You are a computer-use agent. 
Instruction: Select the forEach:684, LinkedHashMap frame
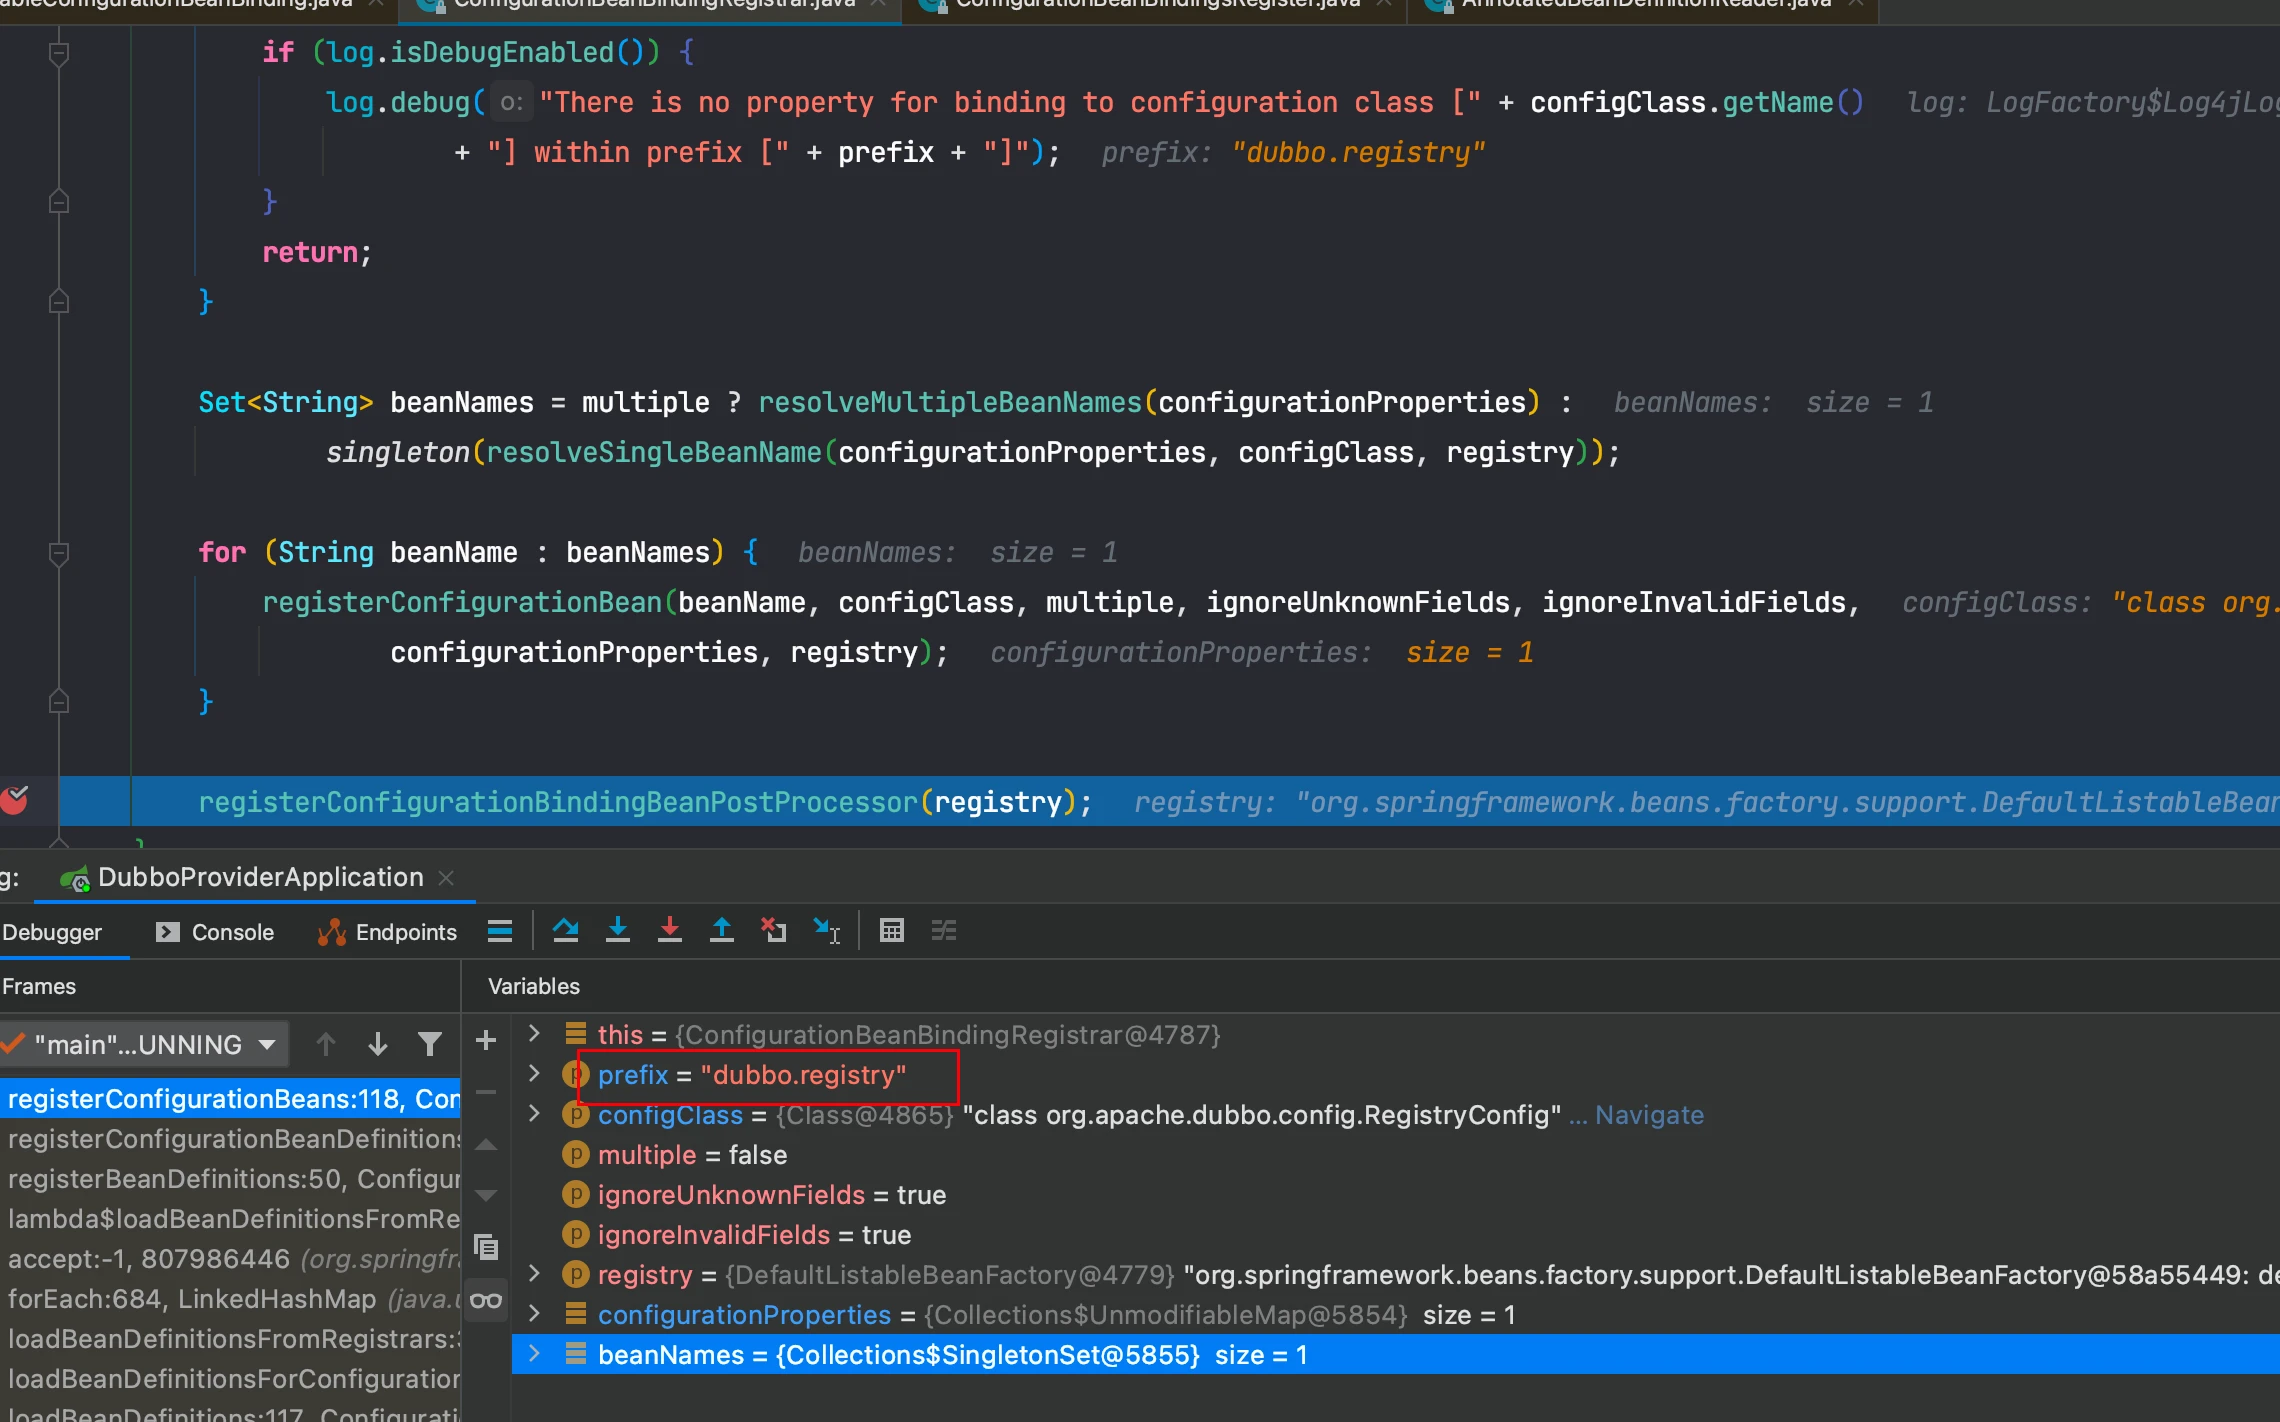click(x=230, y=1299)
